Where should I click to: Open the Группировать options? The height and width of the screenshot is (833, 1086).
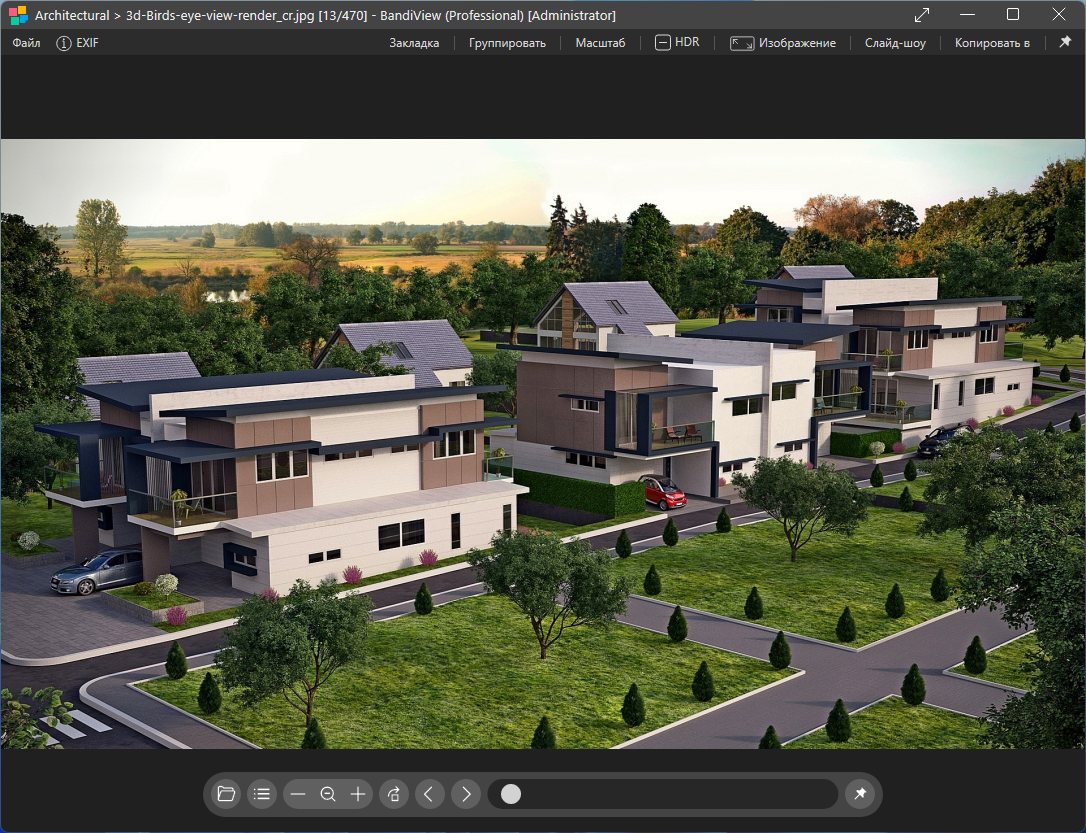pyautogui.click(x=507, y=43)
